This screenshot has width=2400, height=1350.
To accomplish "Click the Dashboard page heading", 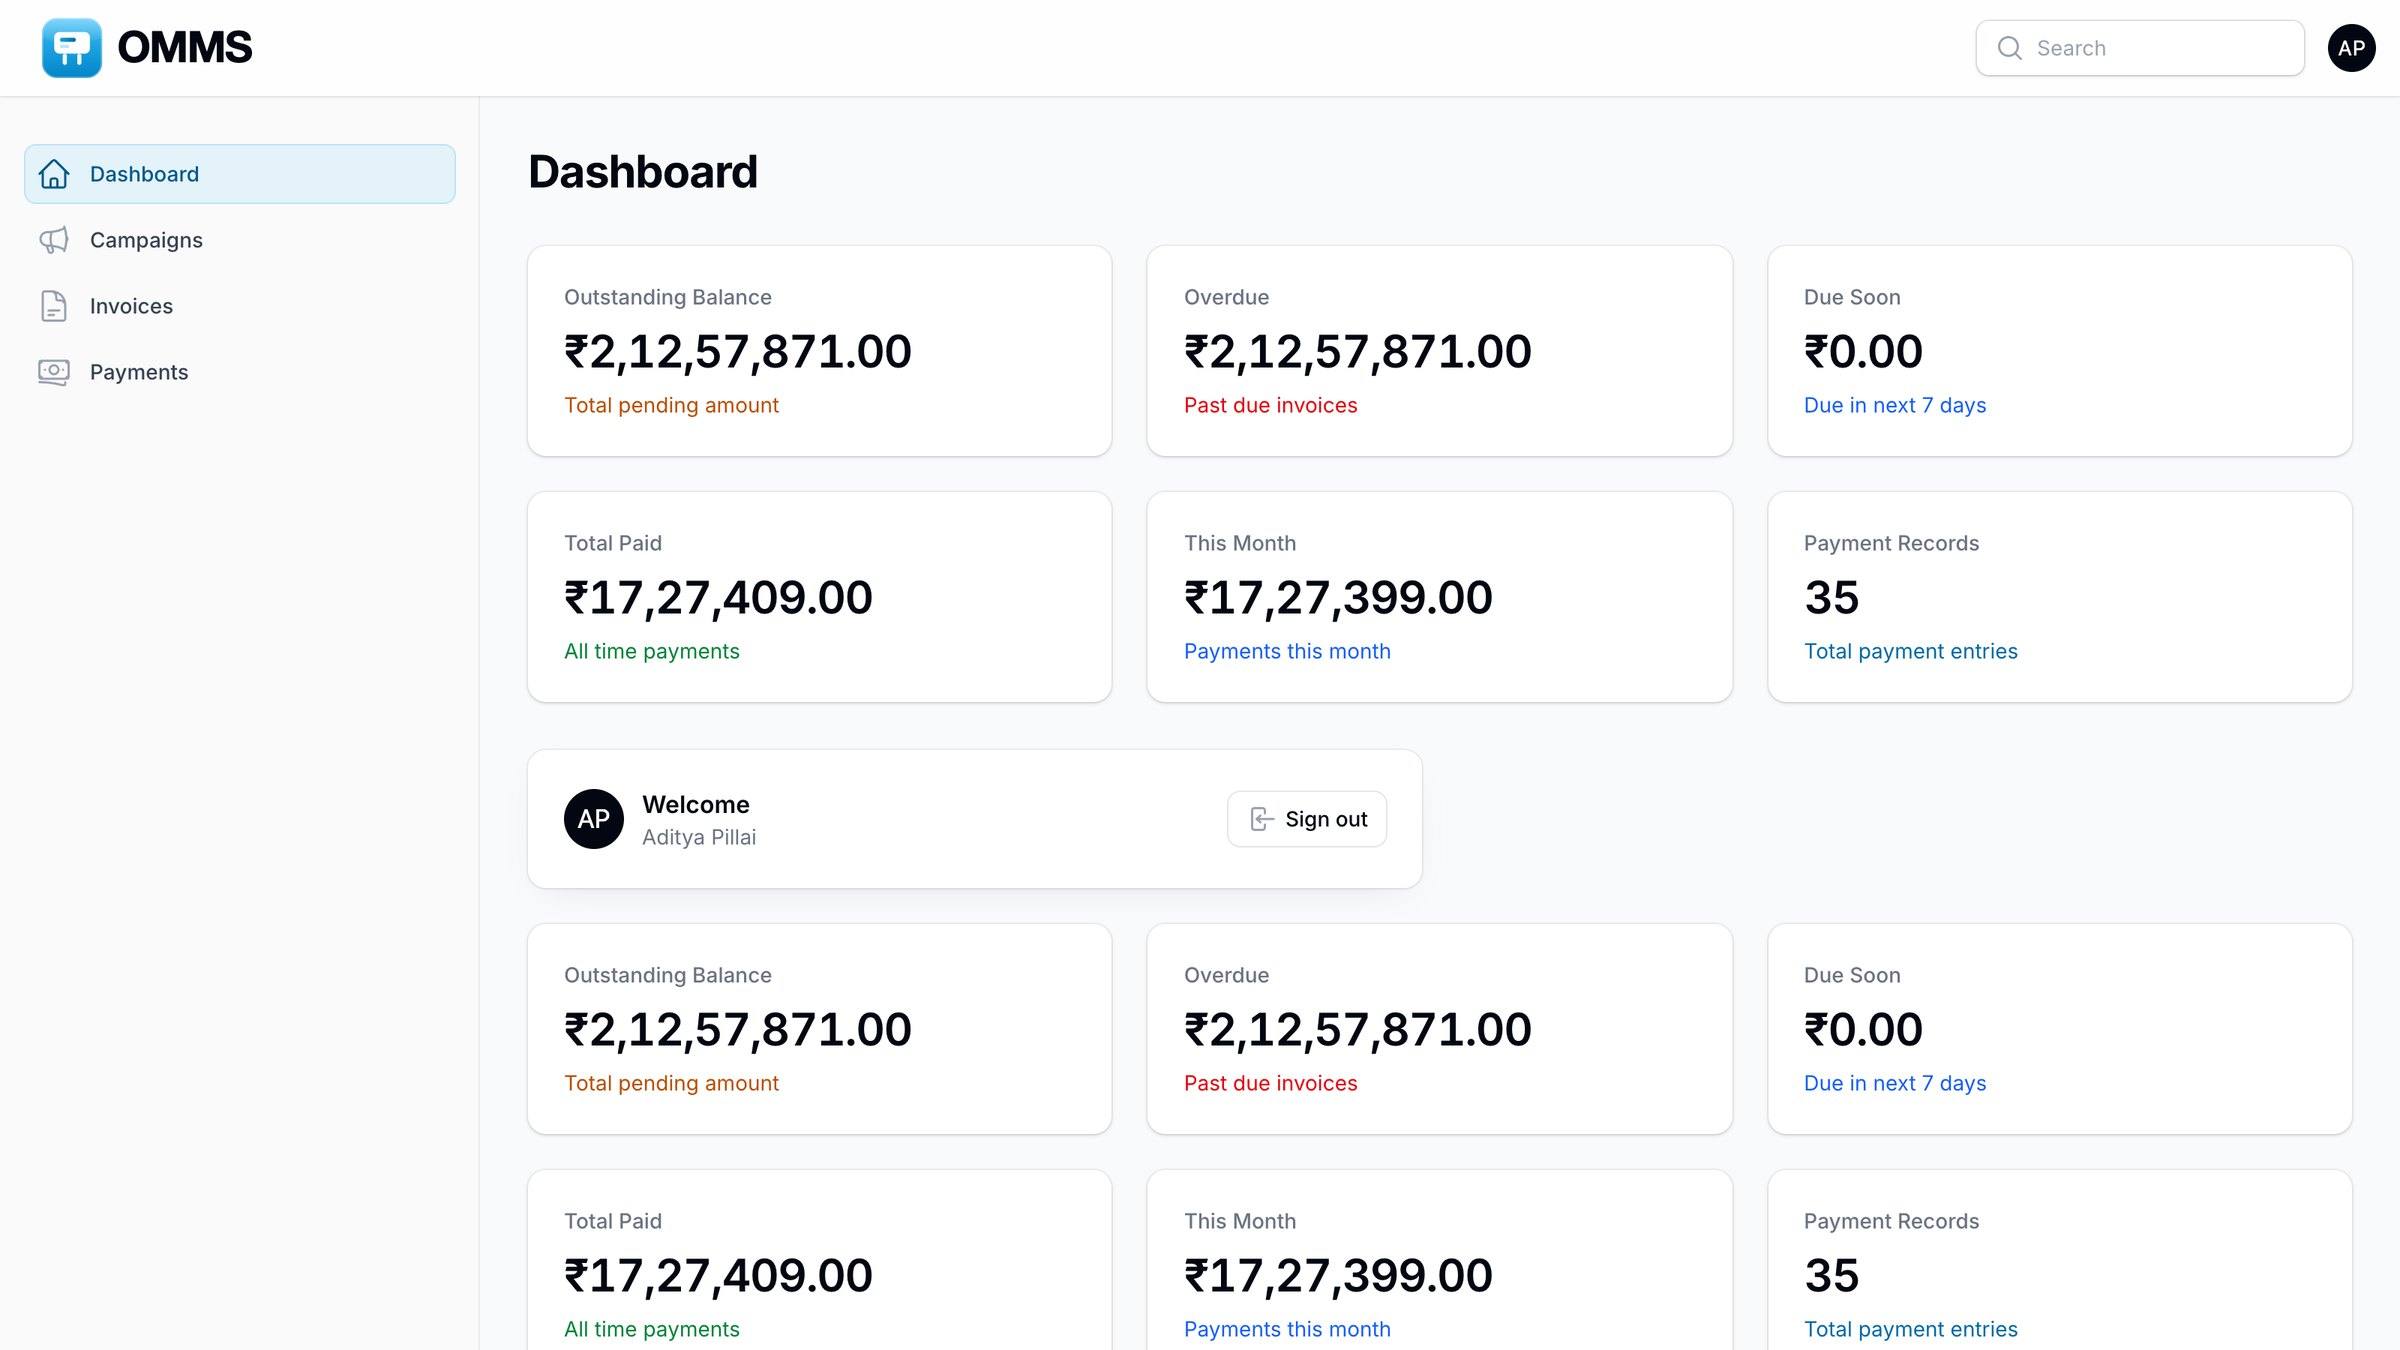I will [x=643, y=172].
